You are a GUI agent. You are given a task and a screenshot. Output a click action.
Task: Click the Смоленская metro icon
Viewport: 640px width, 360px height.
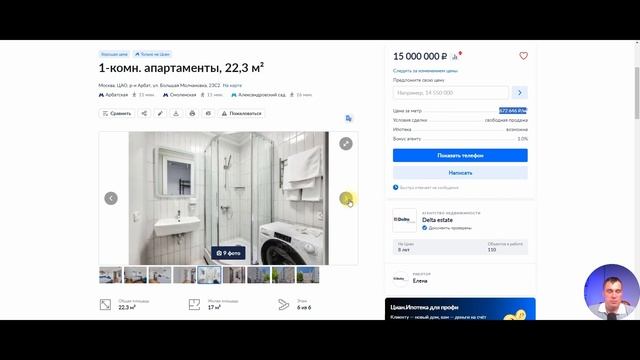165,95
